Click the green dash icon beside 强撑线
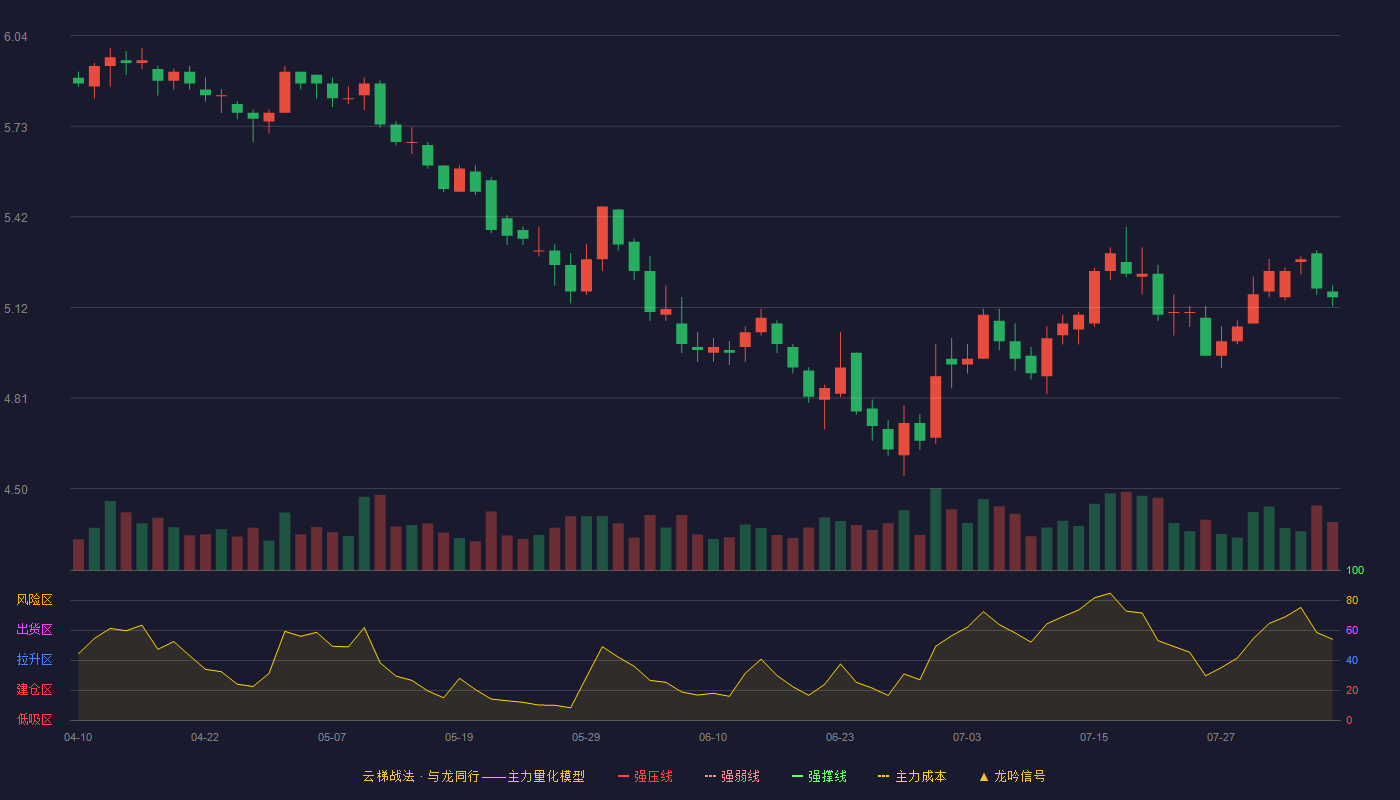1400x800 pixels. 798,776
